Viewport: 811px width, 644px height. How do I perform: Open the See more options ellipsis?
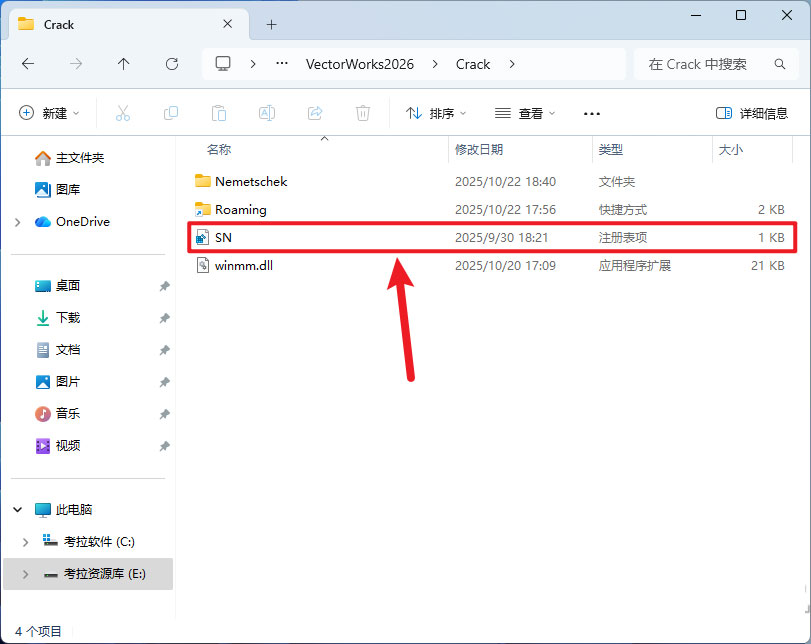point(592,114)
